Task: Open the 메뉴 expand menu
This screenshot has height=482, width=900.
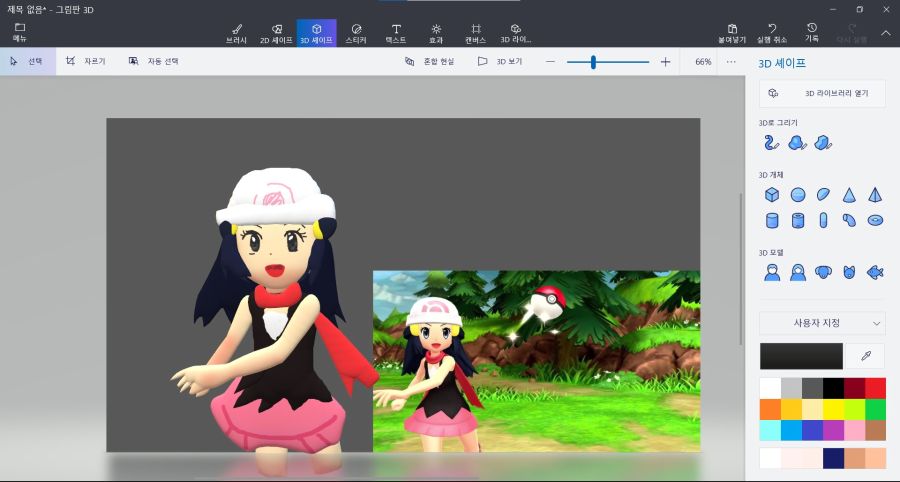Action: (x=20, y=32)
